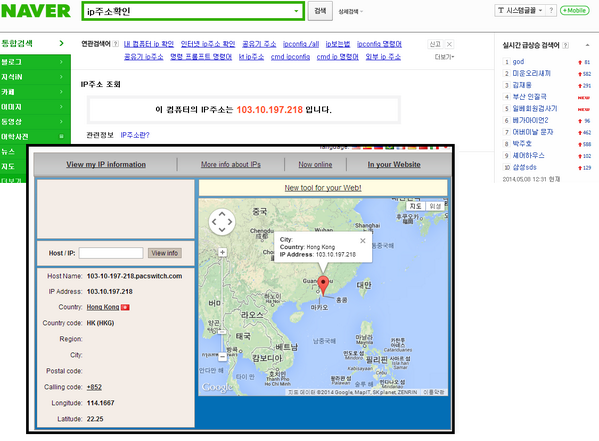Screen dimensions: 599x441
Task: Click the 103.10.197.218 IP address result text
Action: pyautogui.click(x=270, y=110)
